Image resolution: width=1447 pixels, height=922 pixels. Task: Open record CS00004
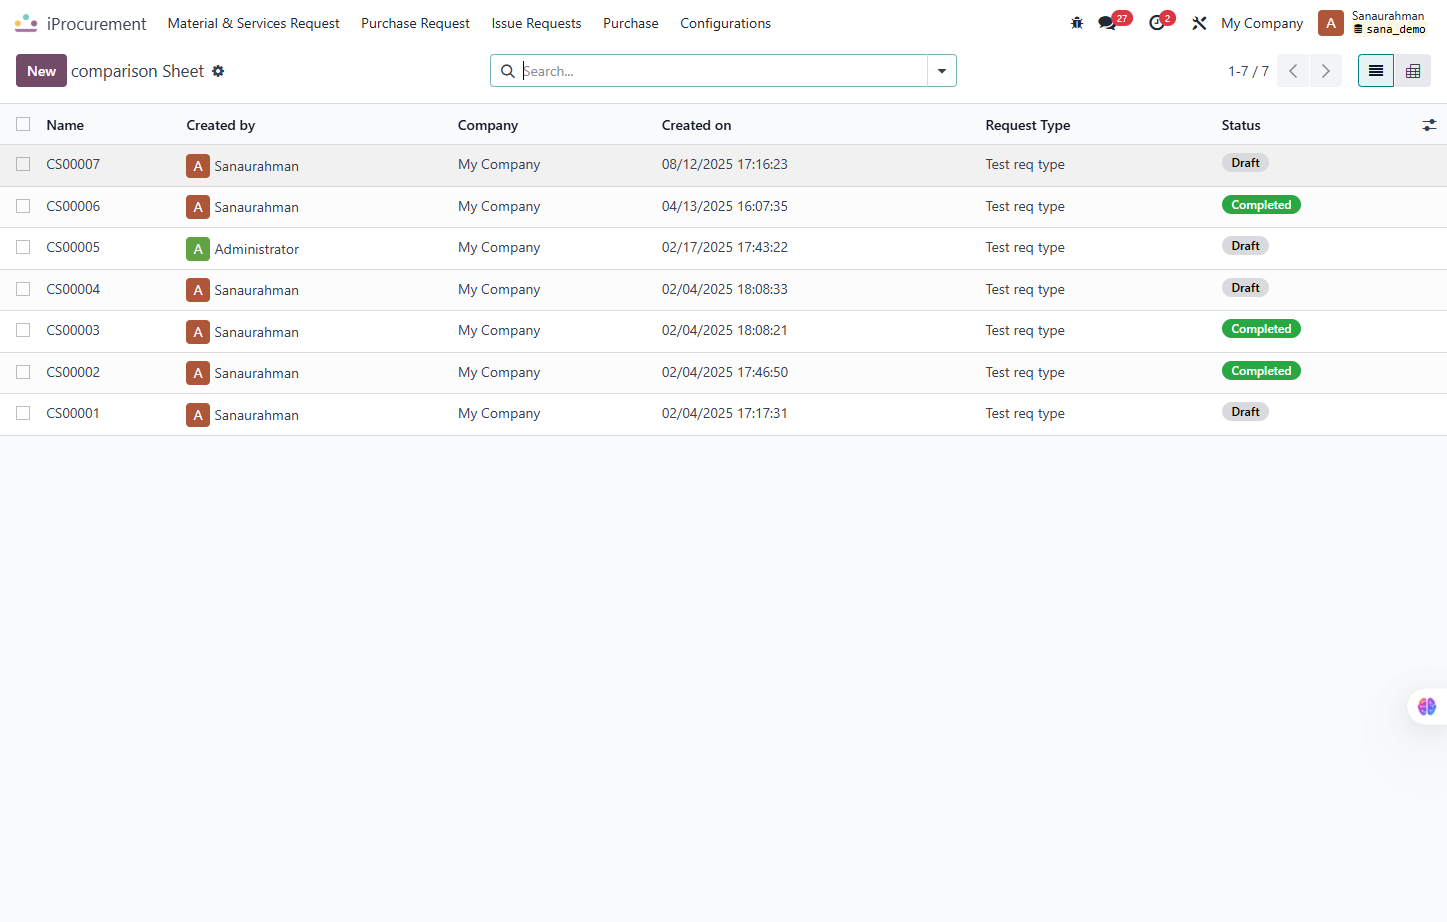click(73, 289)
